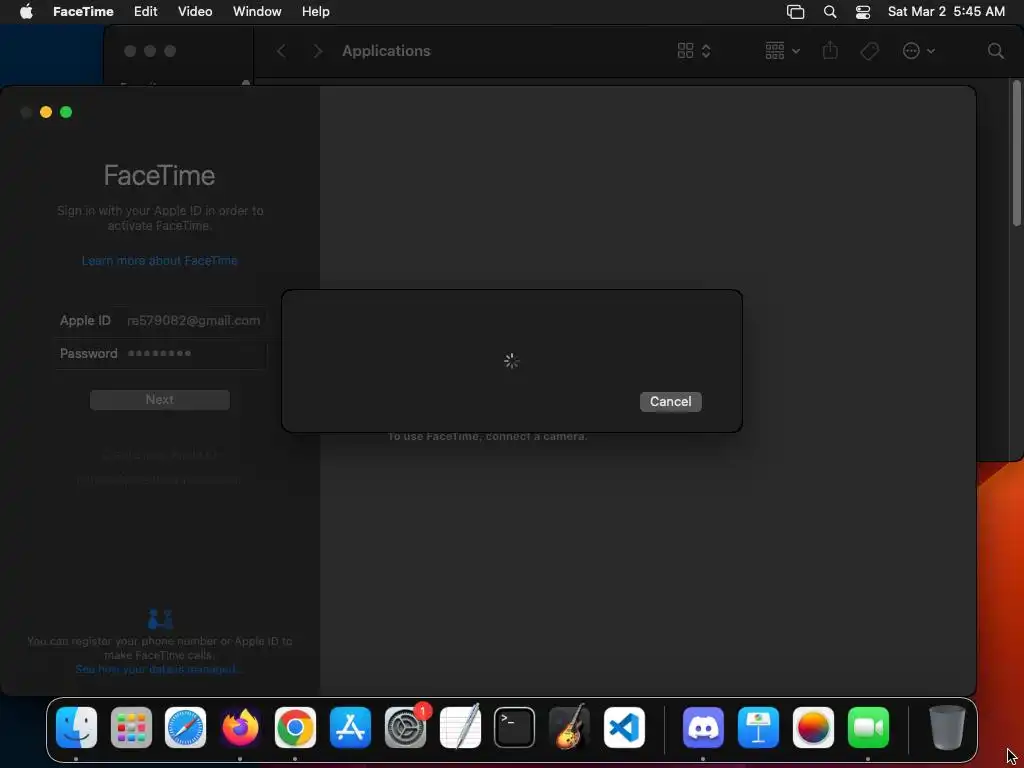Click the Finder Share toolbar icon
This screenshot has width=1024, height=768.
coord(830,50)
